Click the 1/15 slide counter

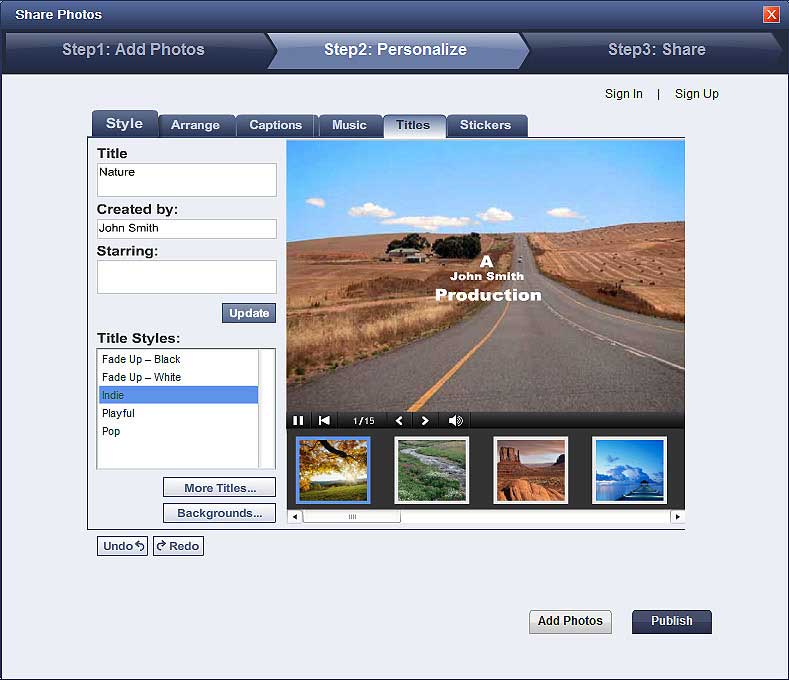pyautogui.click(x=363, y=421)
